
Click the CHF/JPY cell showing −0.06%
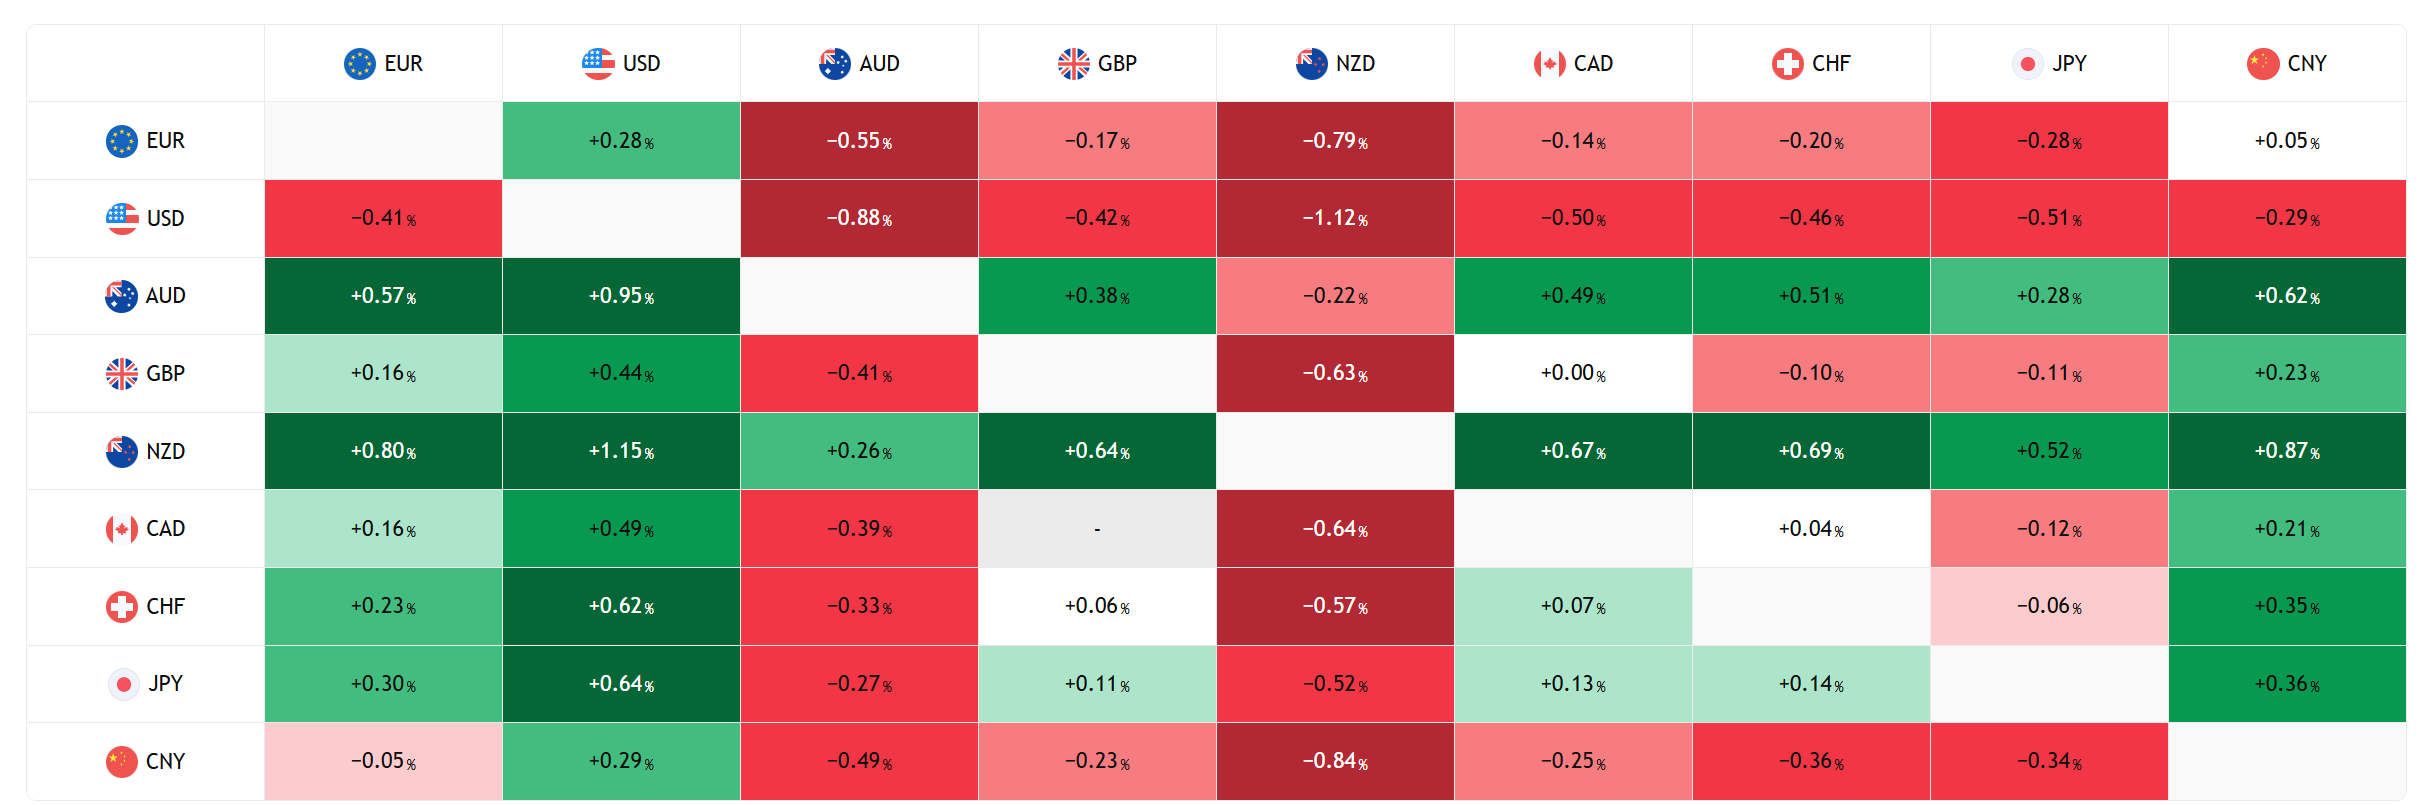tap(2049, 606)
